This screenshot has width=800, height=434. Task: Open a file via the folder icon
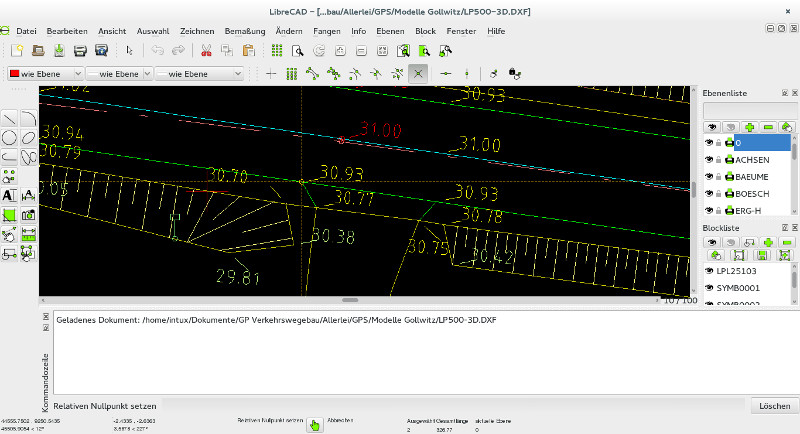[38, 50]
